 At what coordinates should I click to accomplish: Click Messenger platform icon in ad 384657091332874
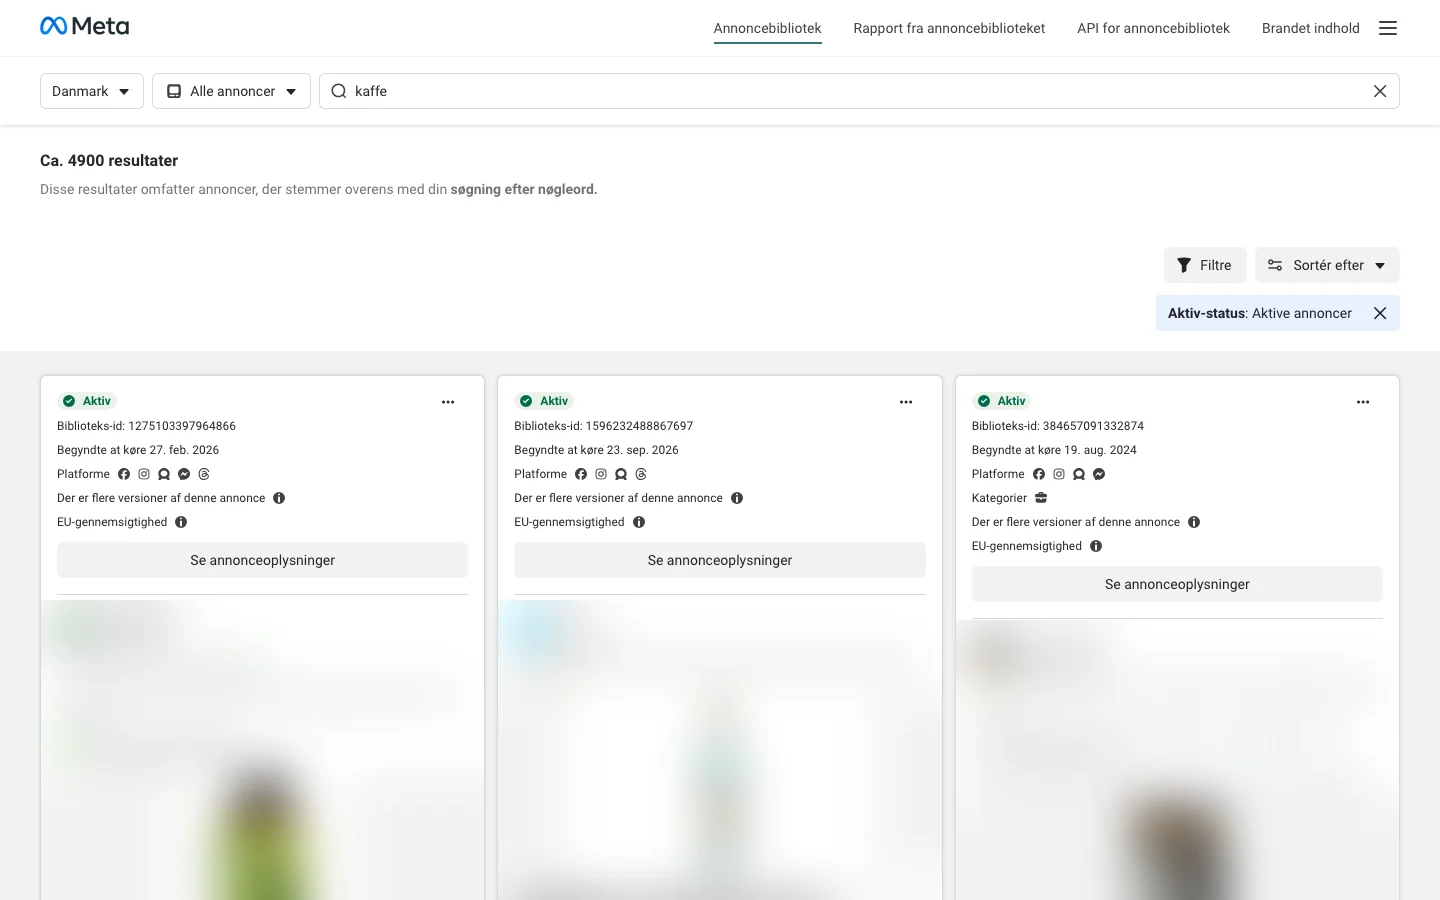(x=1099, y=474)
